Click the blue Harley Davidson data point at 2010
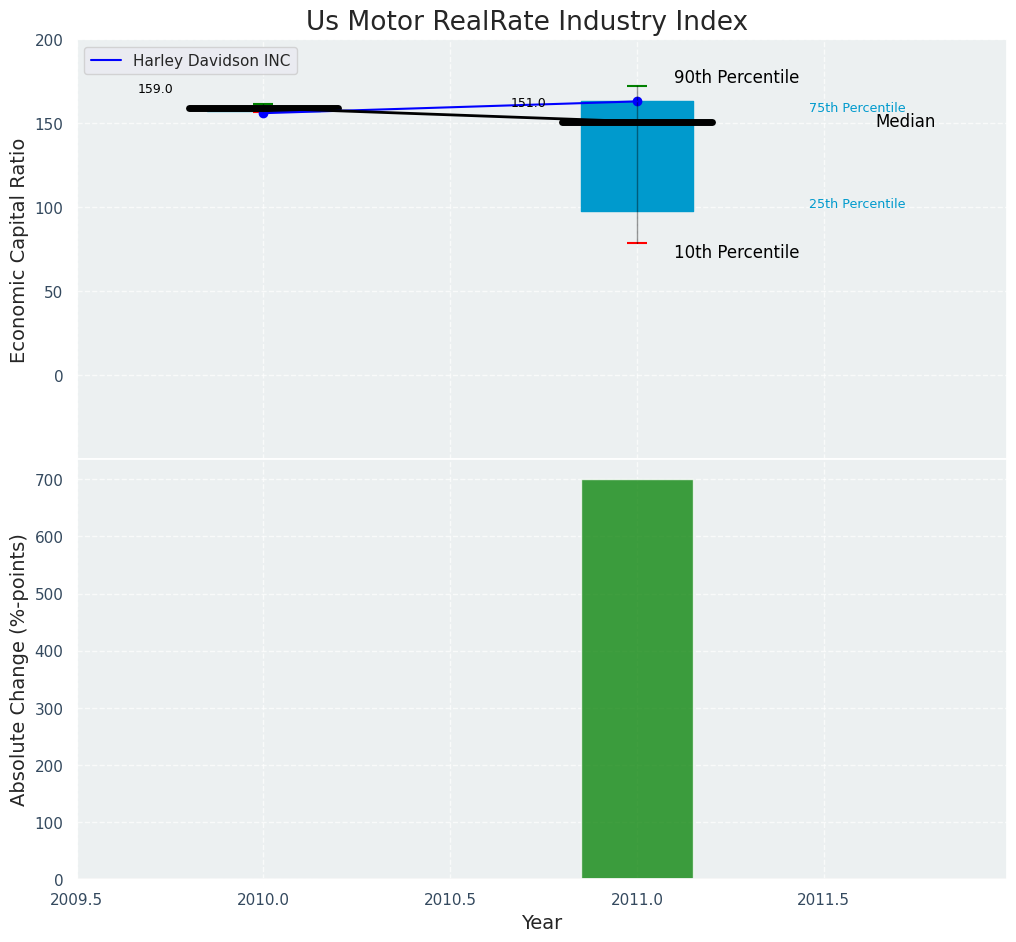 click(263, 113)
